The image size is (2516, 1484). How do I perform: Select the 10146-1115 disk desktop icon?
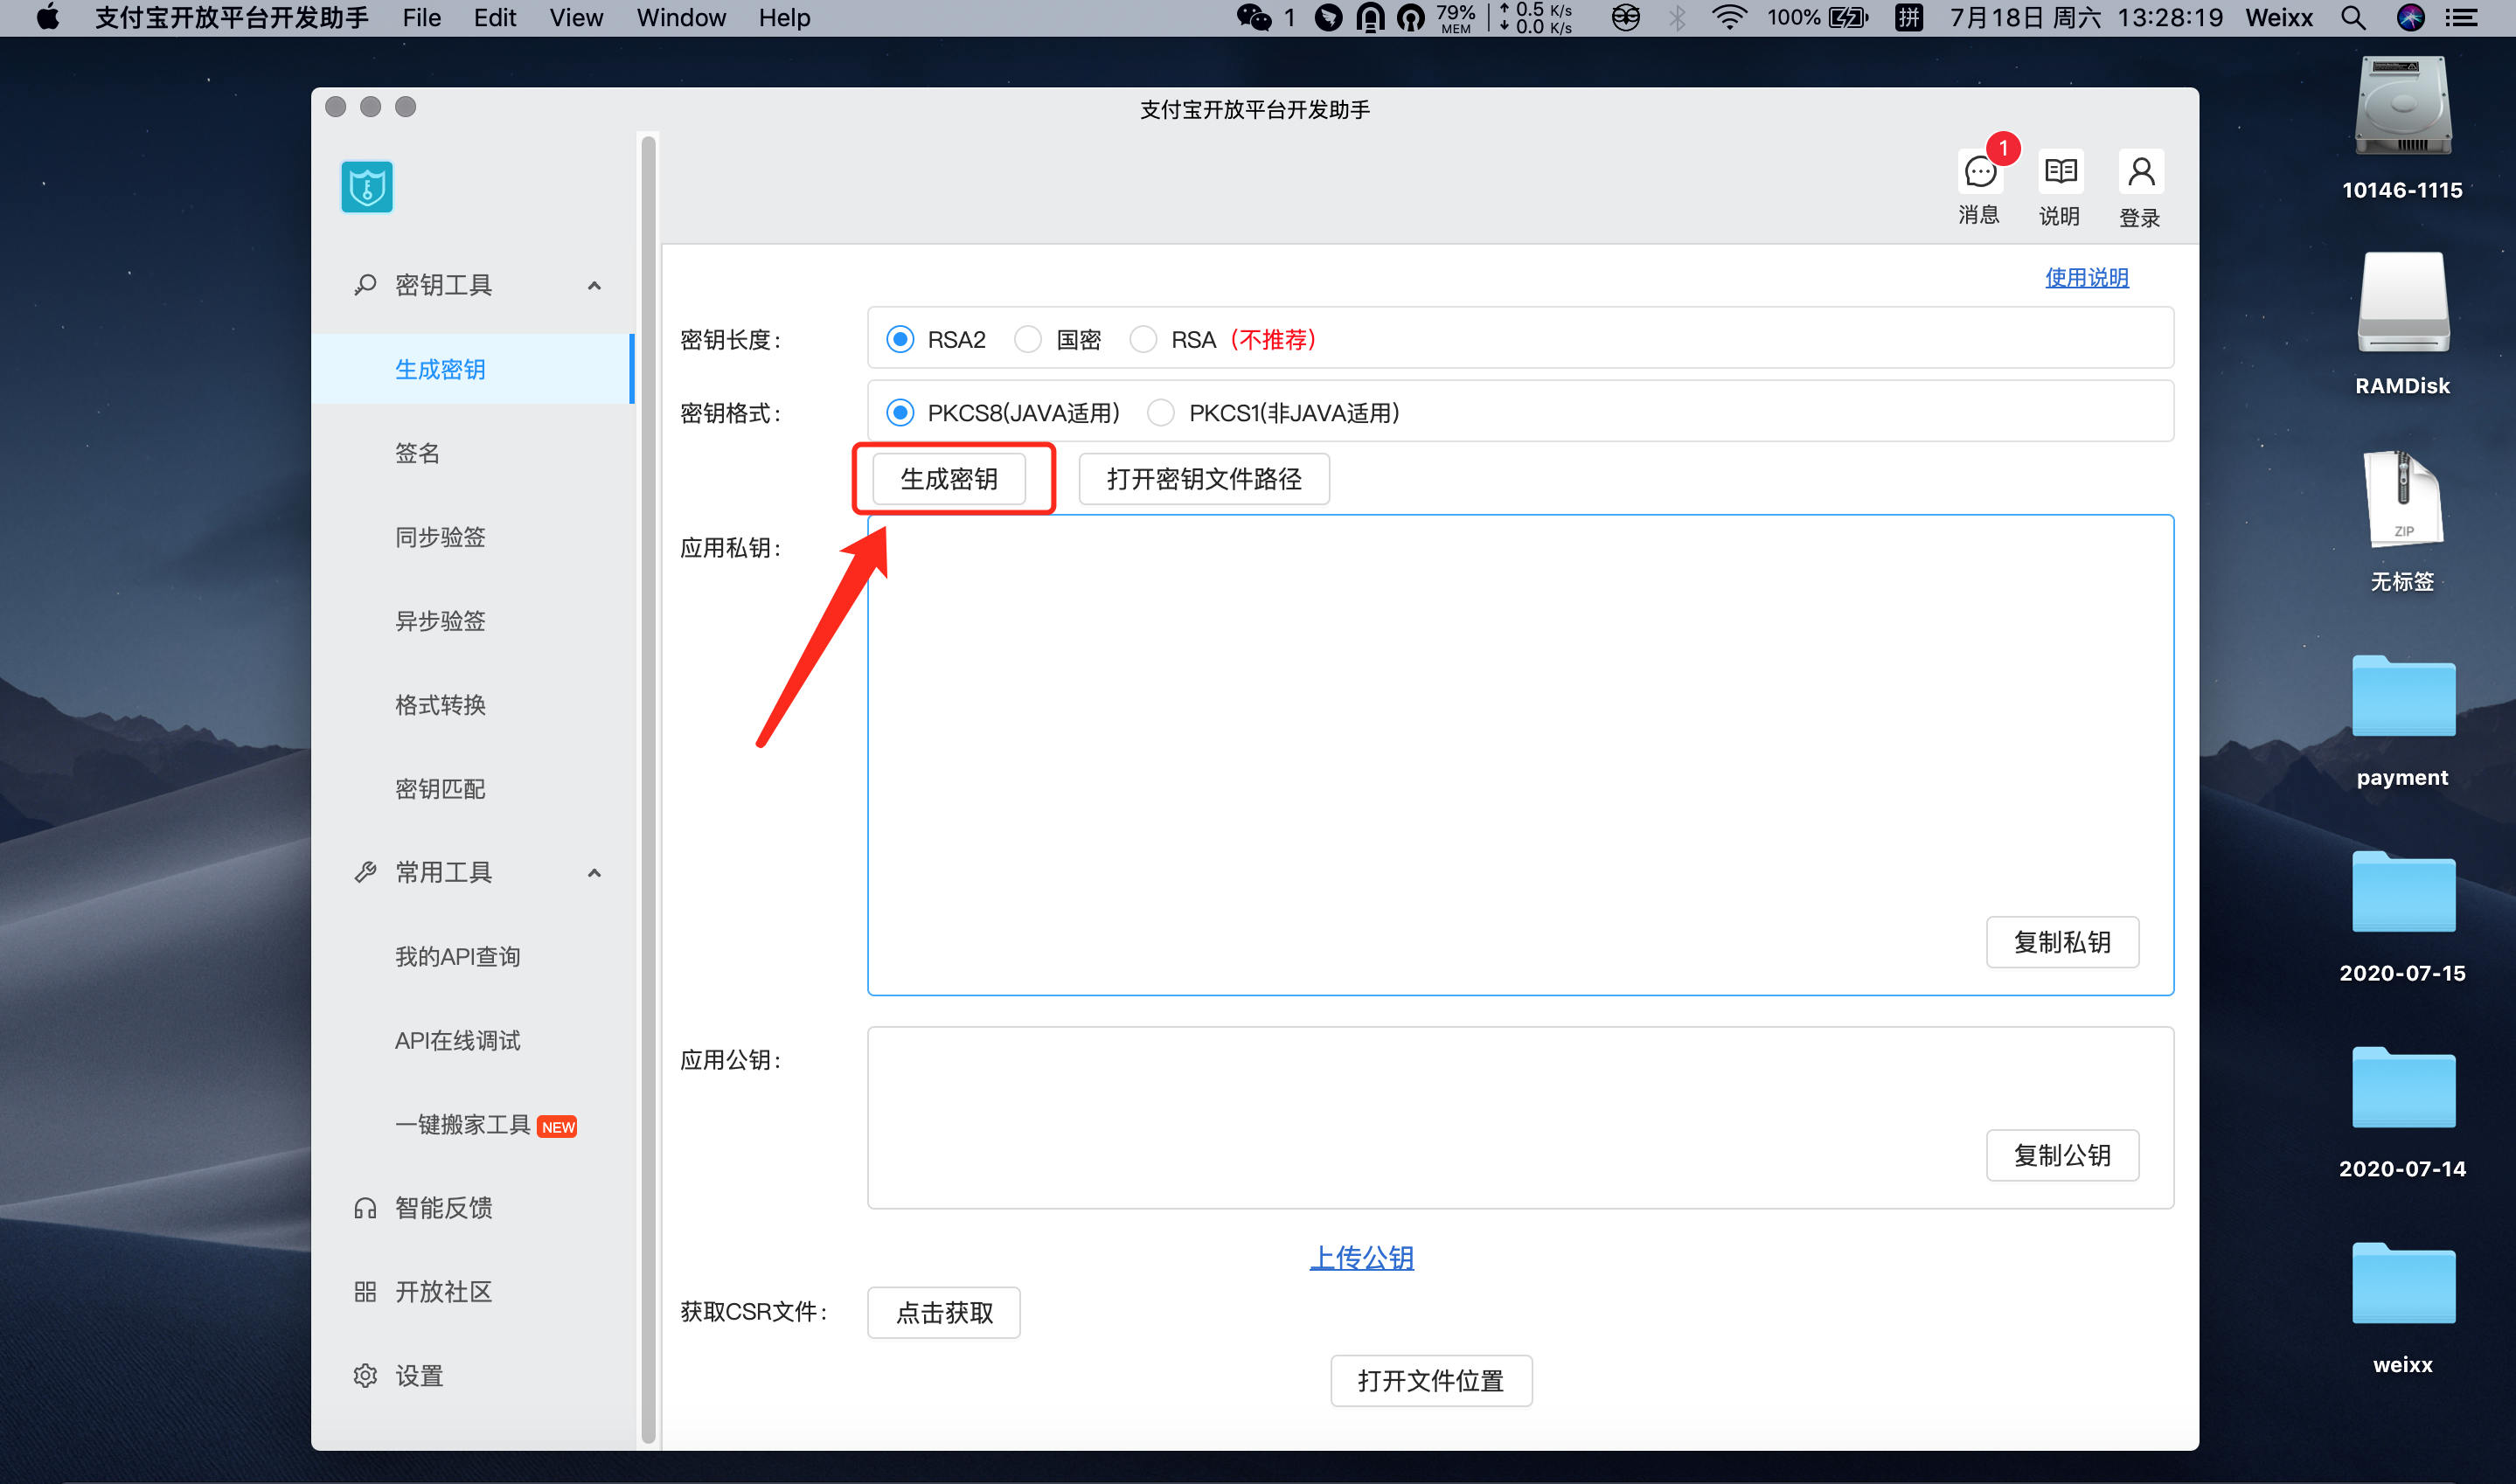pos(2403,105)
